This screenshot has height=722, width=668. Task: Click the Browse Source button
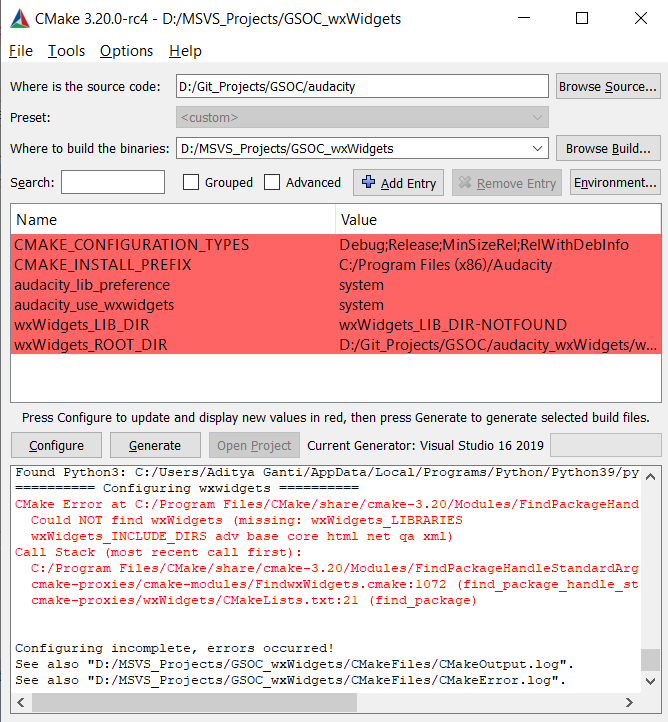pos(608,86)
